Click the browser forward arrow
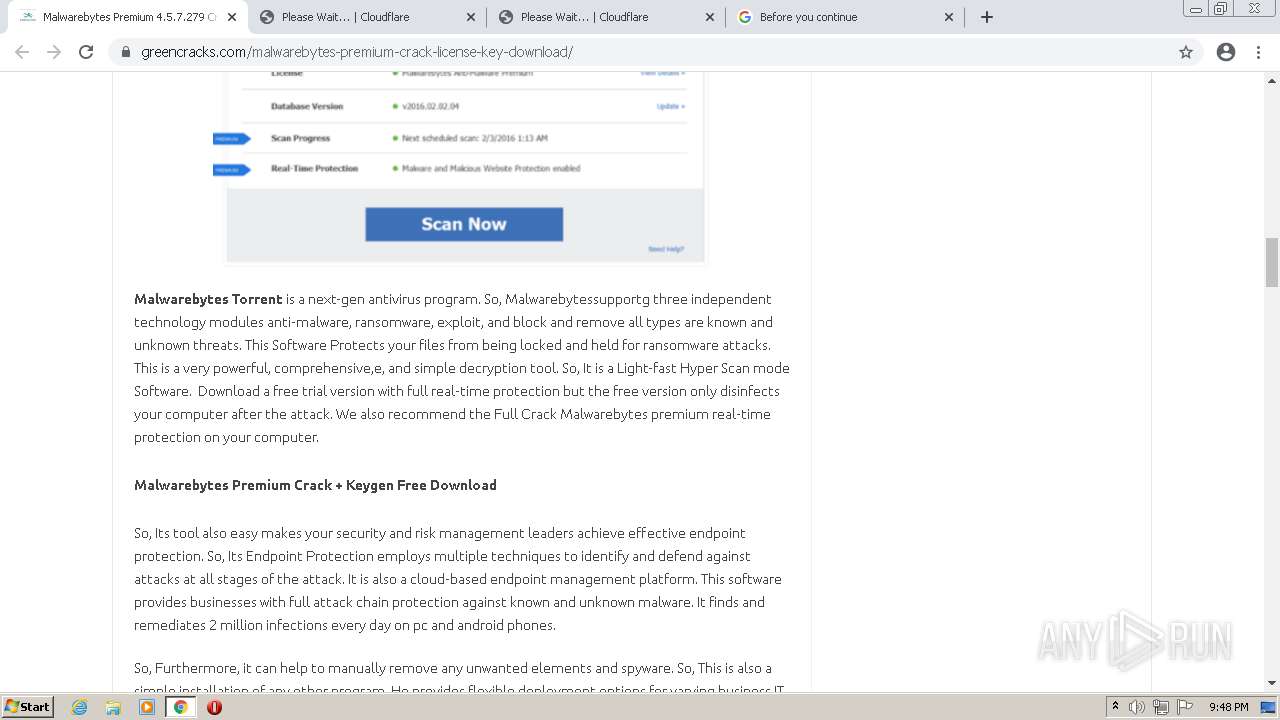 coord(54,52)
